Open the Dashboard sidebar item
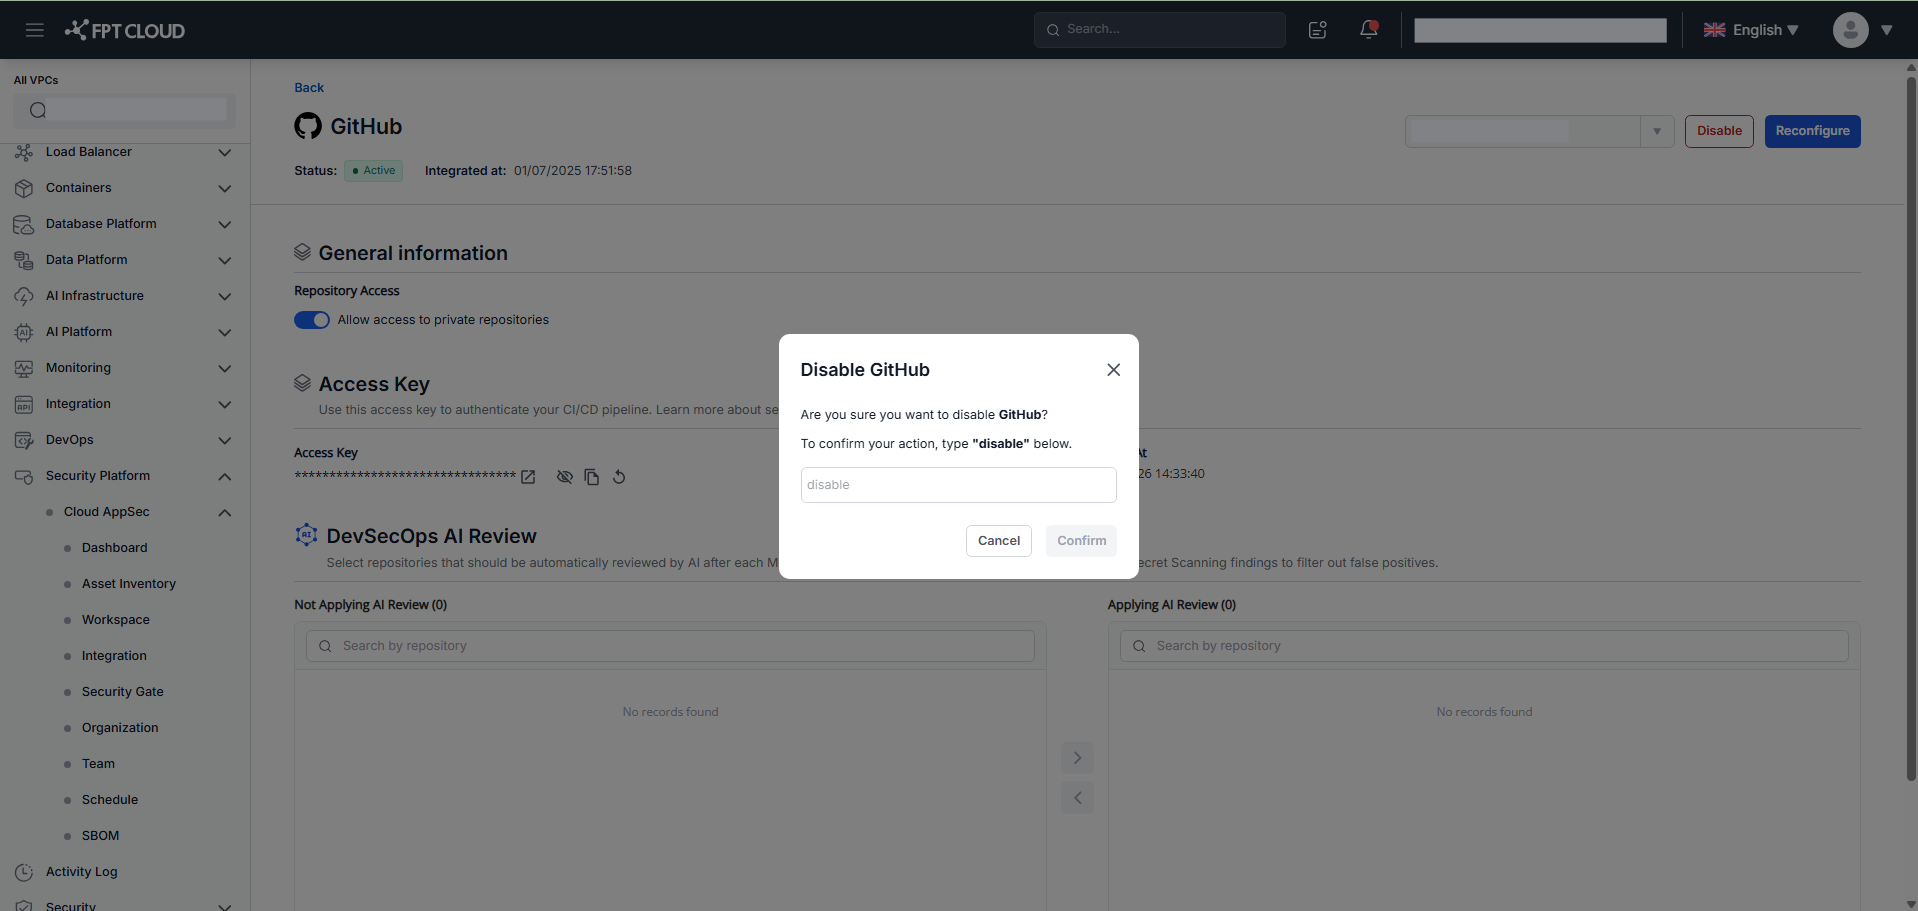The image size is (1918, 911). point(115,548)
